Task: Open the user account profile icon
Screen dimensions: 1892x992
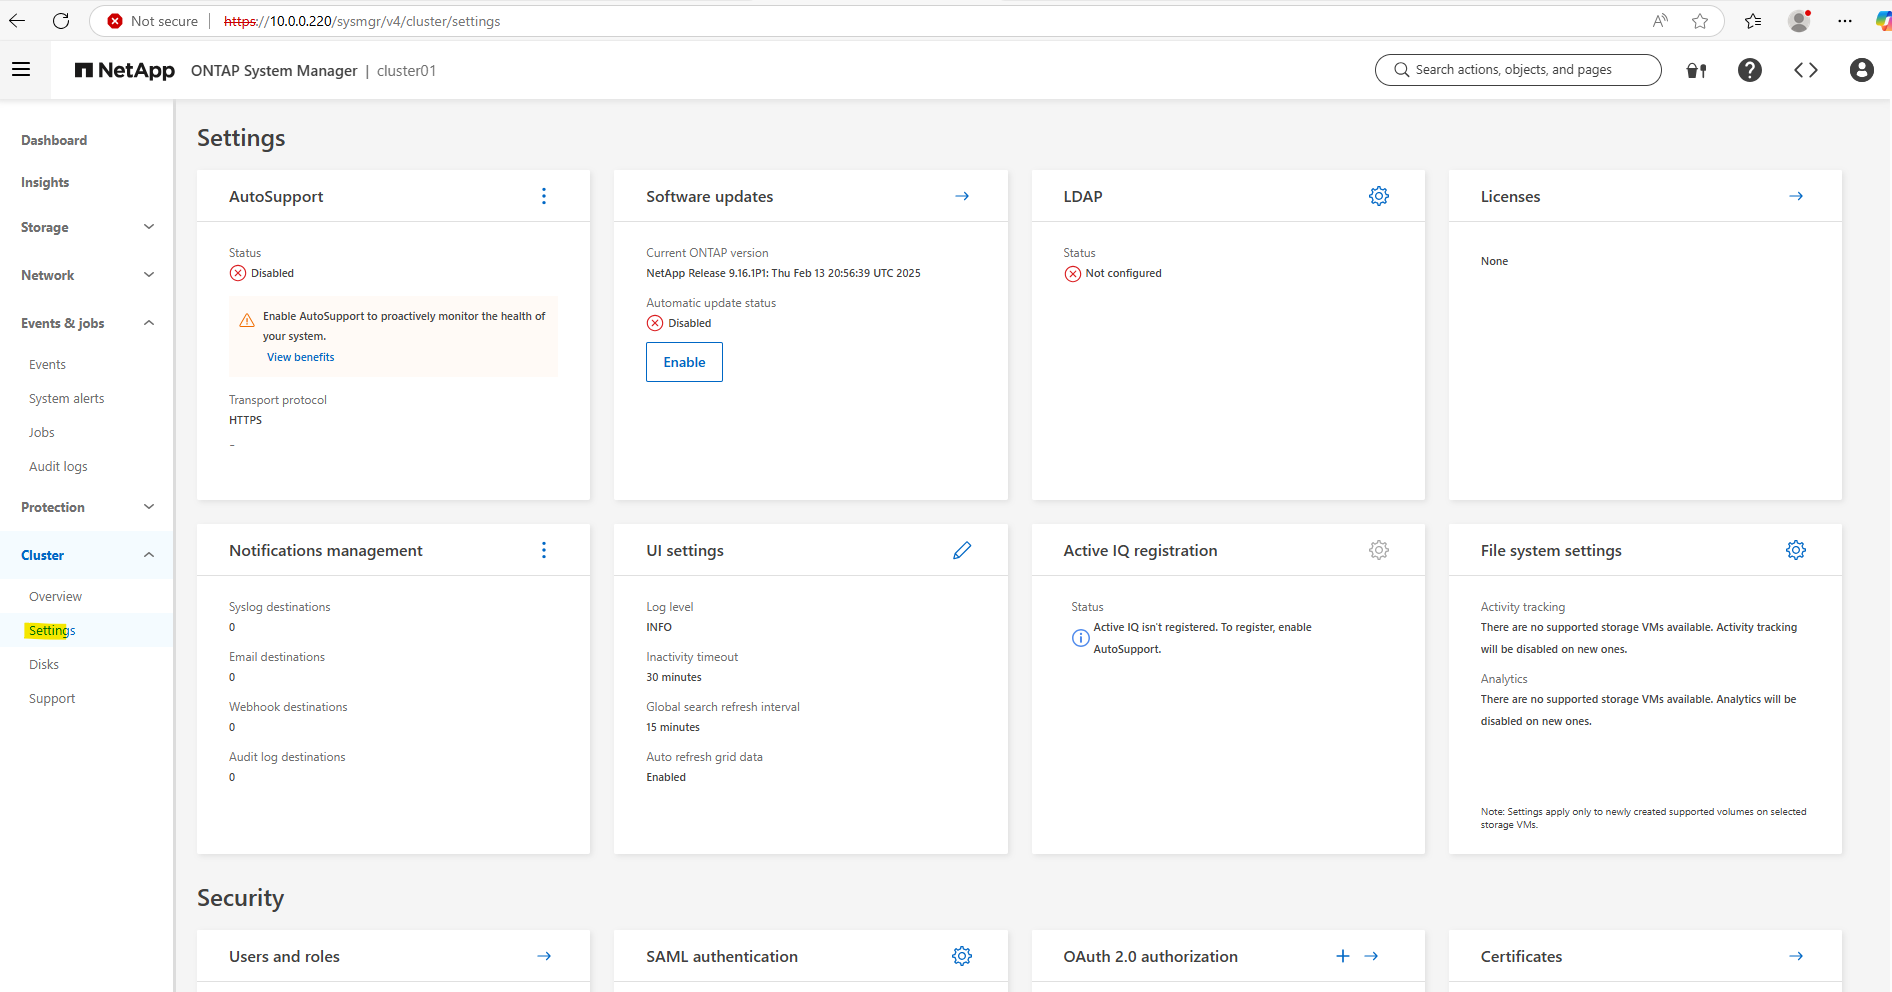Action: click(1861, 70)
